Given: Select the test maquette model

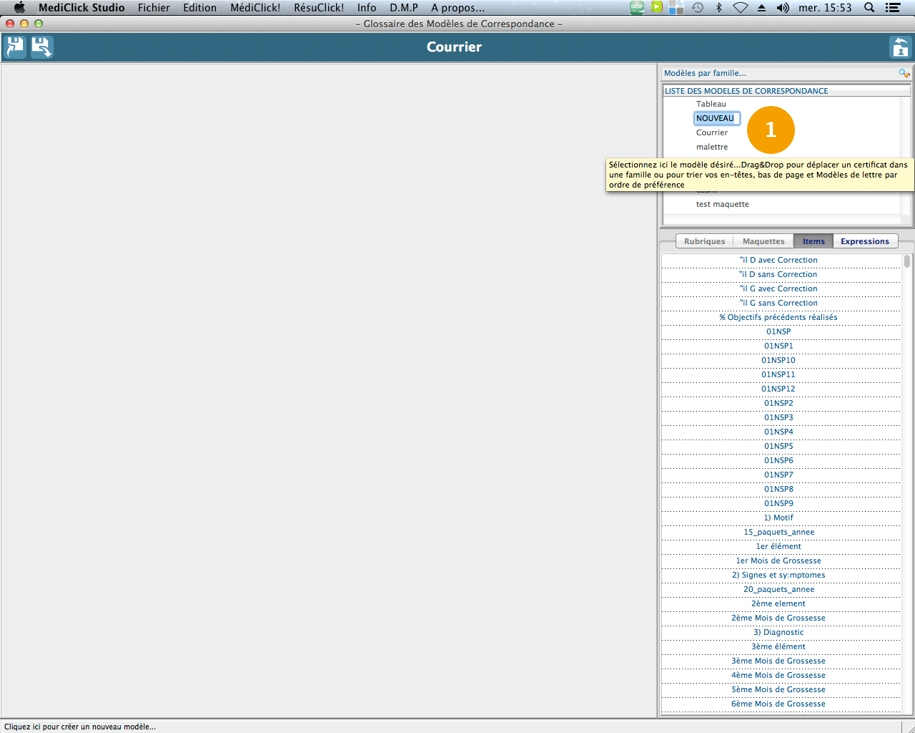Looking at the screenshot, I should [x=722, y=204].
